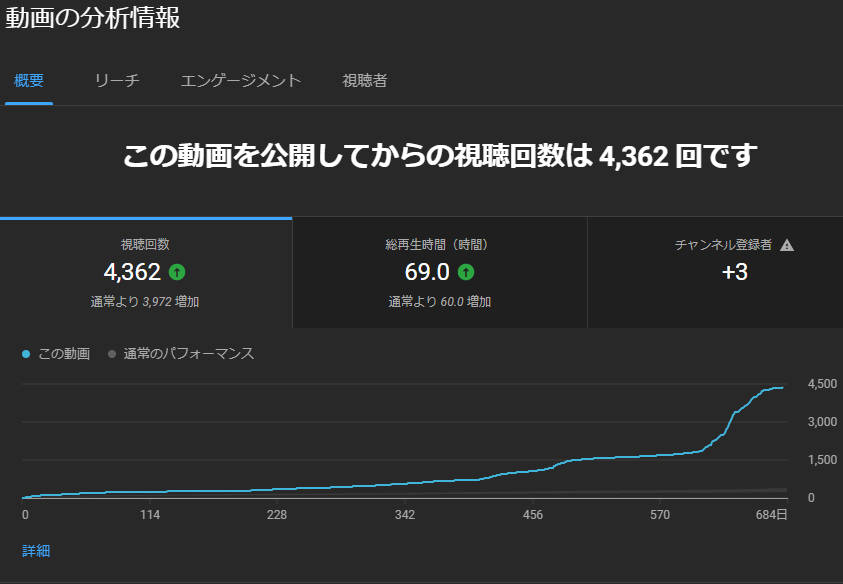
Task: Select the 視聴回数 metric card
Action: tap(146, 273)
